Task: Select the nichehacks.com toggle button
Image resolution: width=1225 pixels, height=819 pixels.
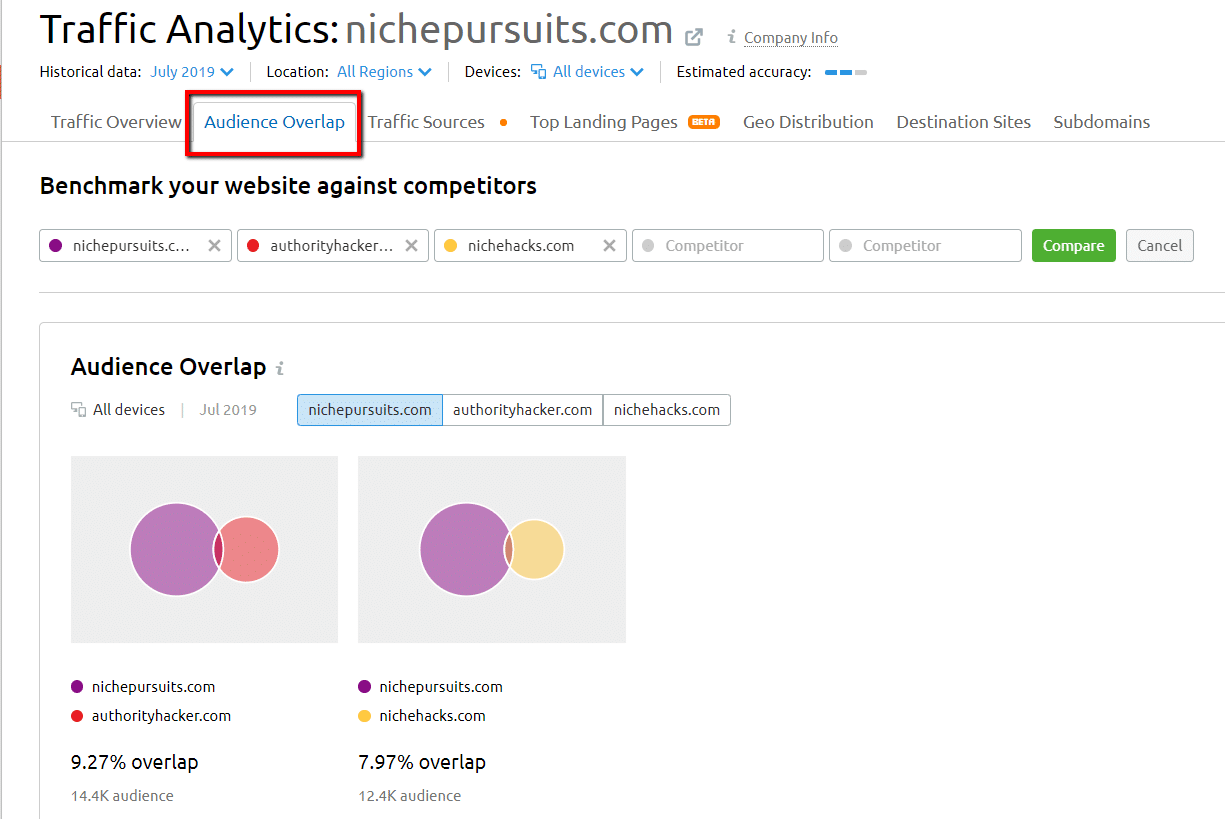Action: point(666,410)
